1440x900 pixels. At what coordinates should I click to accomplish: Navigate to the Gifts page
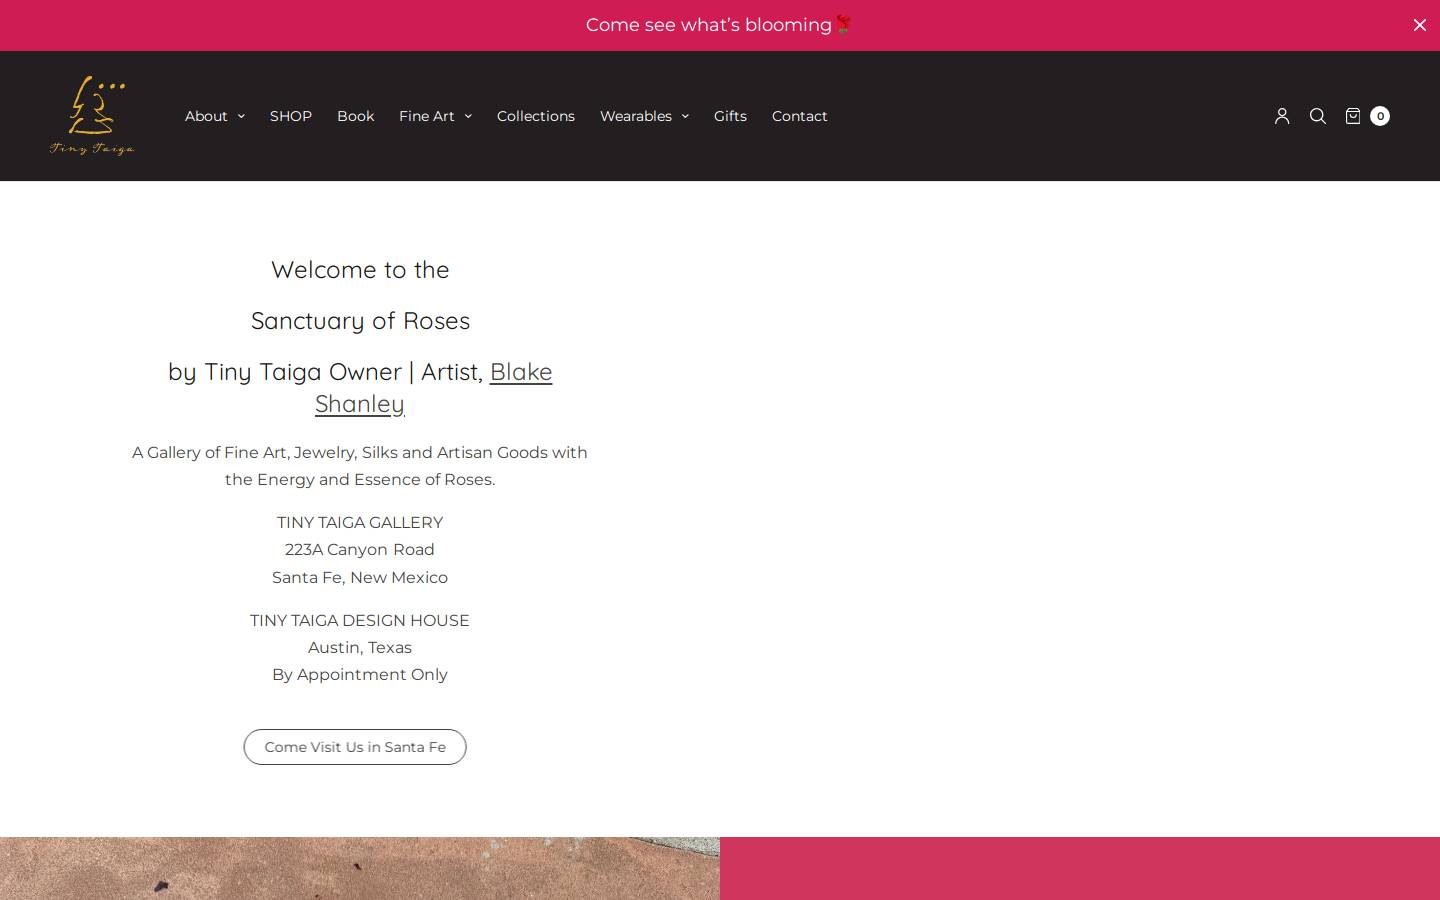tap(730, 116)
